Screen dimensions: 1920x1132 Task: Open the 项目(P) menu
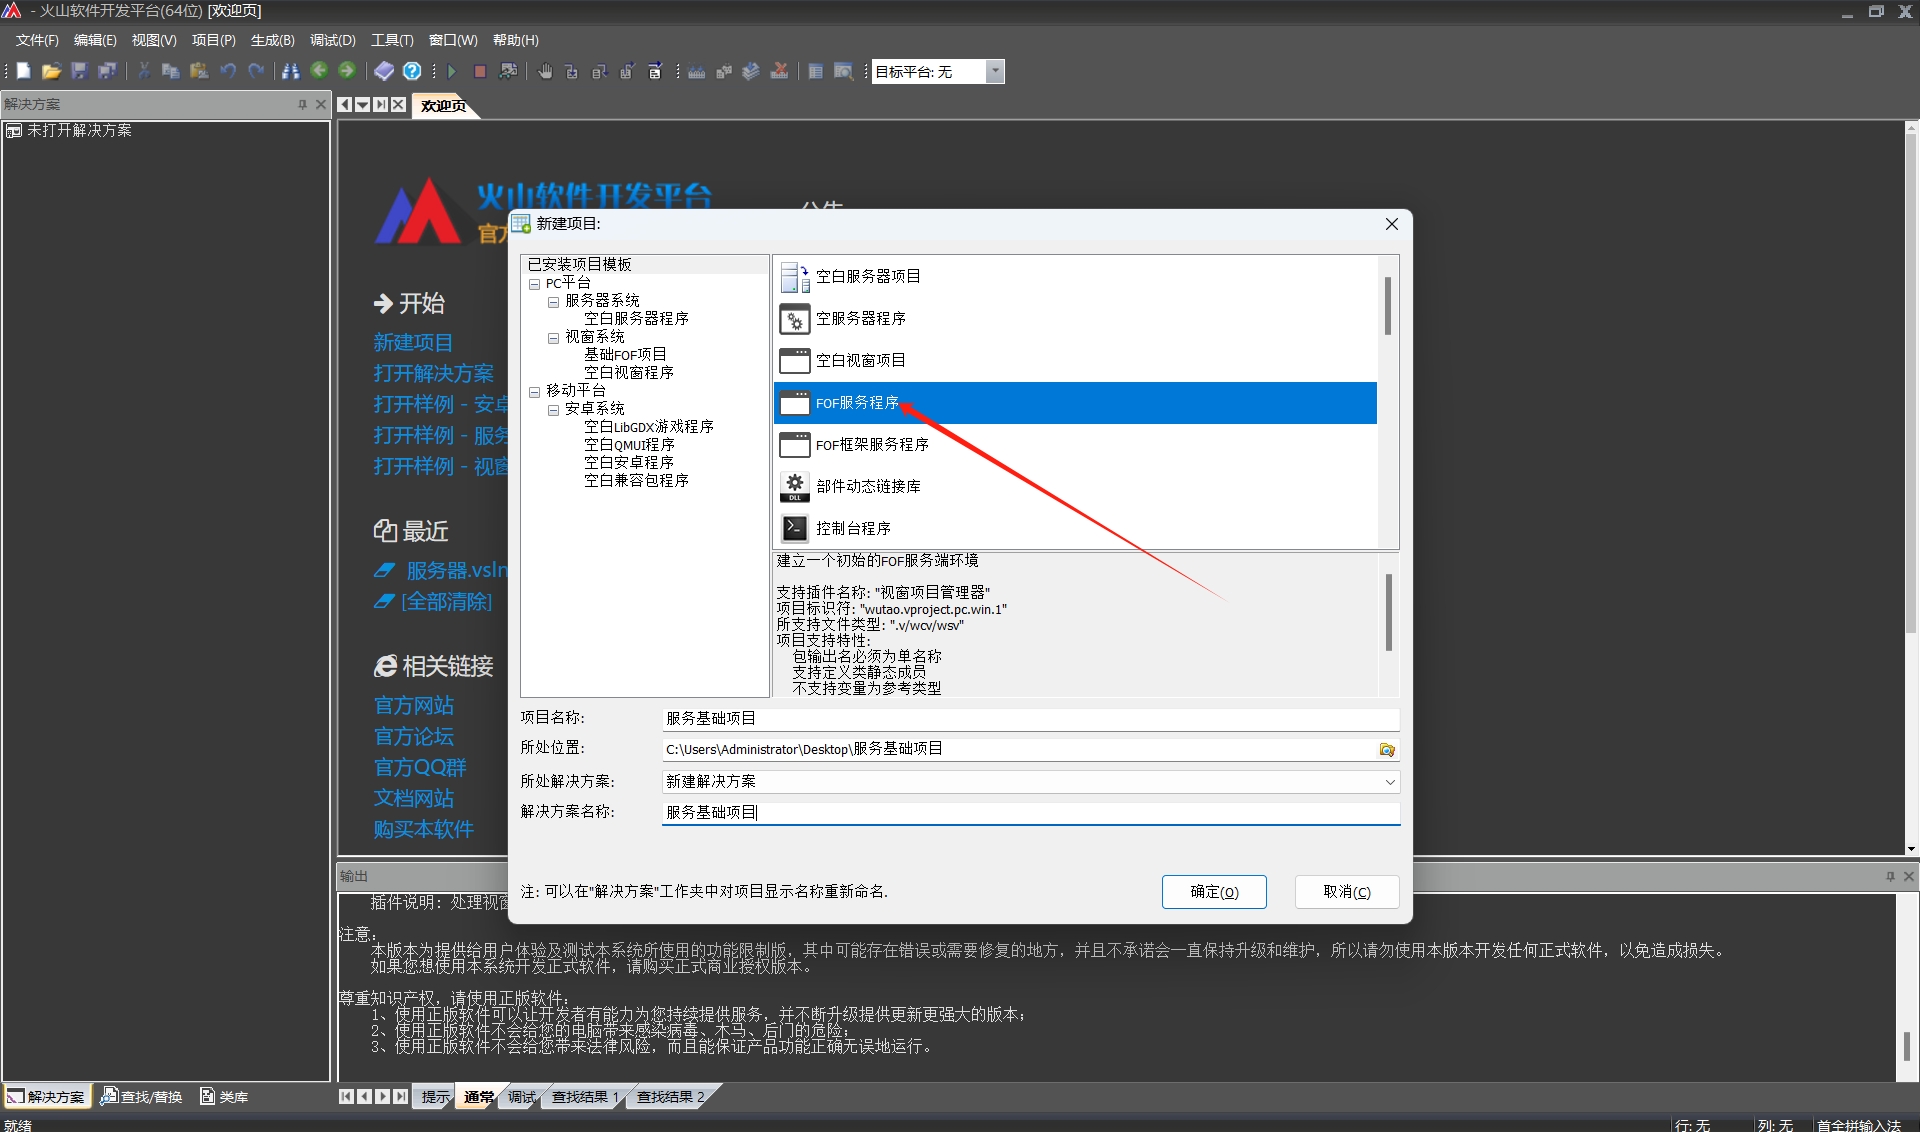[214, 40]
